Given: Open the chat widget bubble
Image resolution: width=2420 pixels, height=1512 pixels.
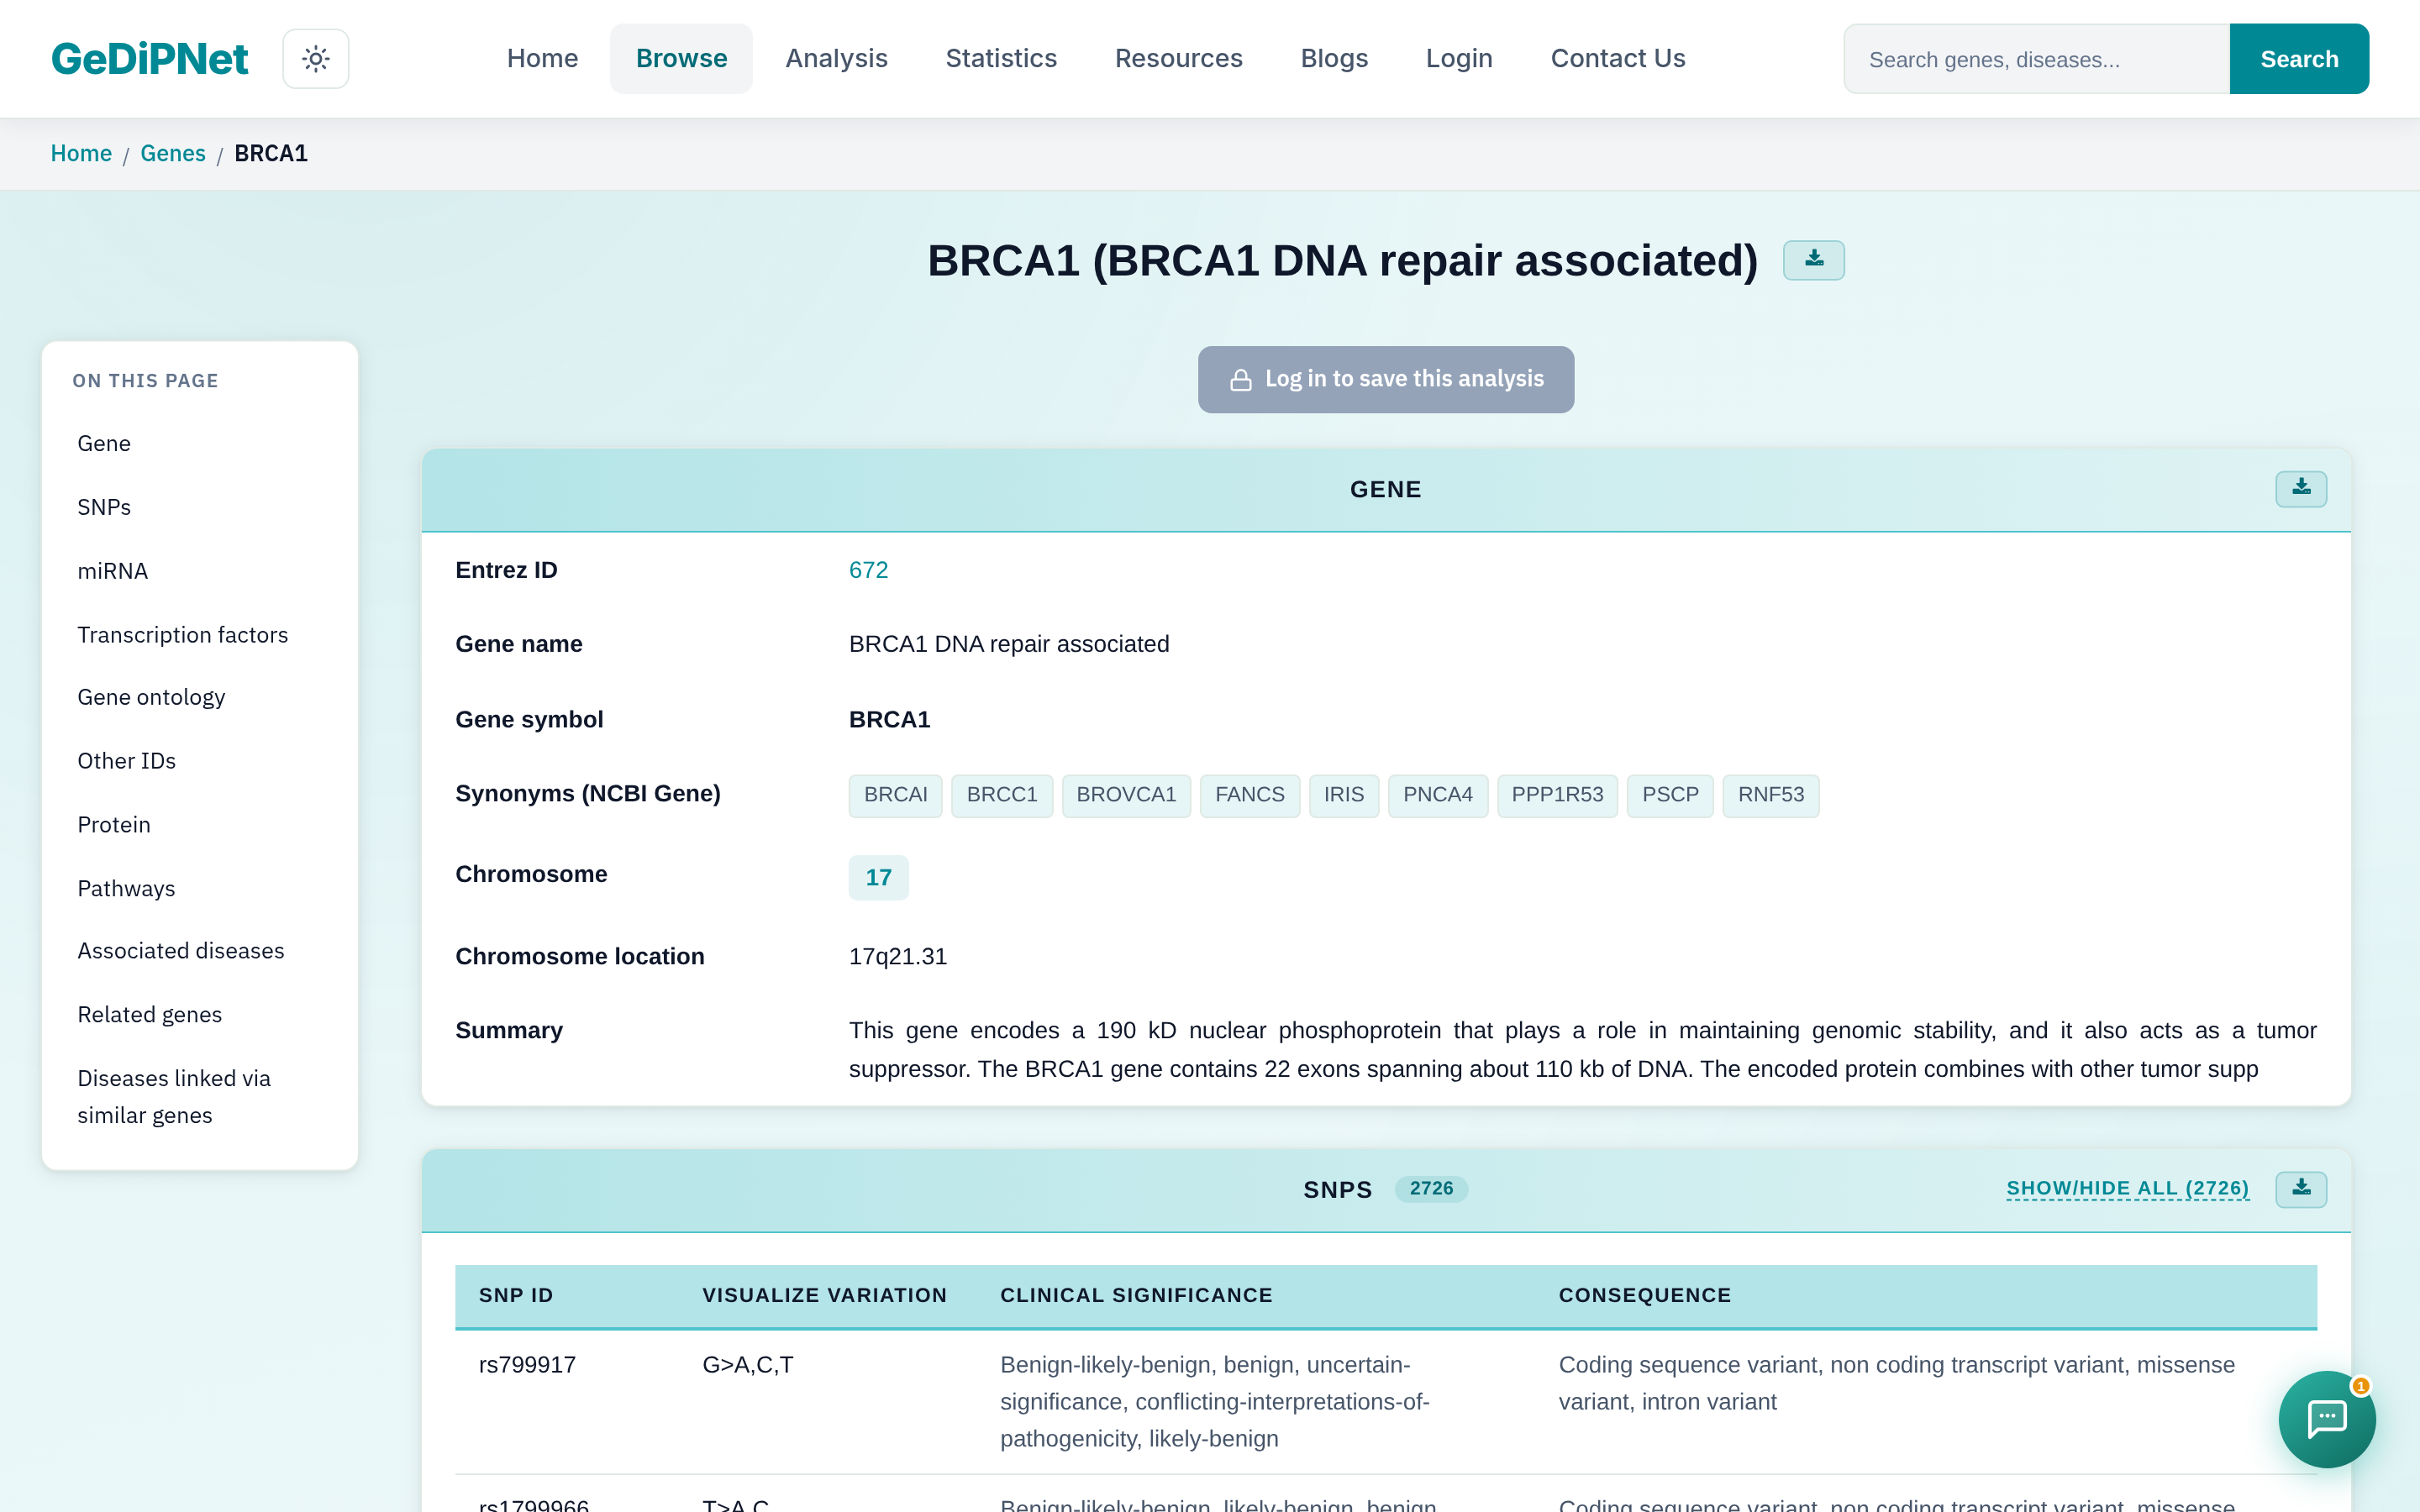Looking at the screenshot, I should point(2326,1418).
